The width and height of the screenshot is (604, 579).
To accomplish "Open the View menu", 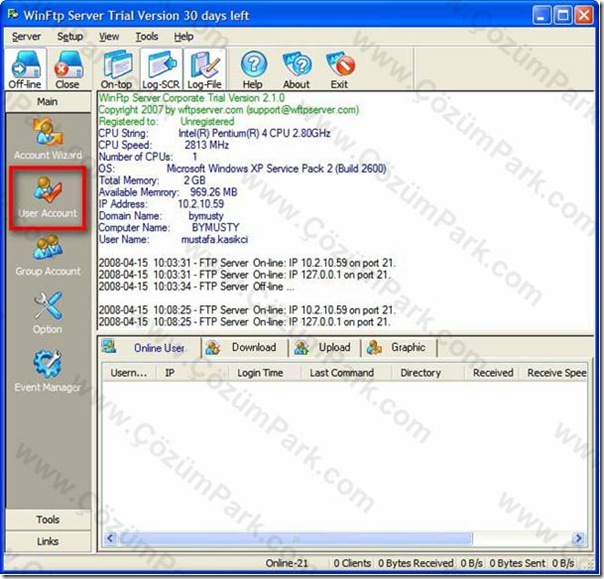I will [x=109, y=37].
